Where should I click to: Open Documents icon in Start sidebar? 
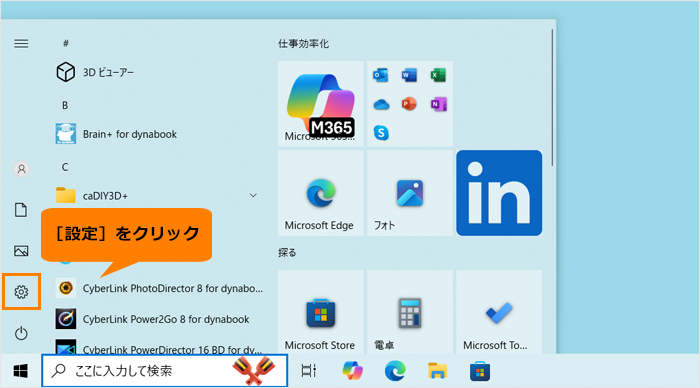(x=21, y=210)
